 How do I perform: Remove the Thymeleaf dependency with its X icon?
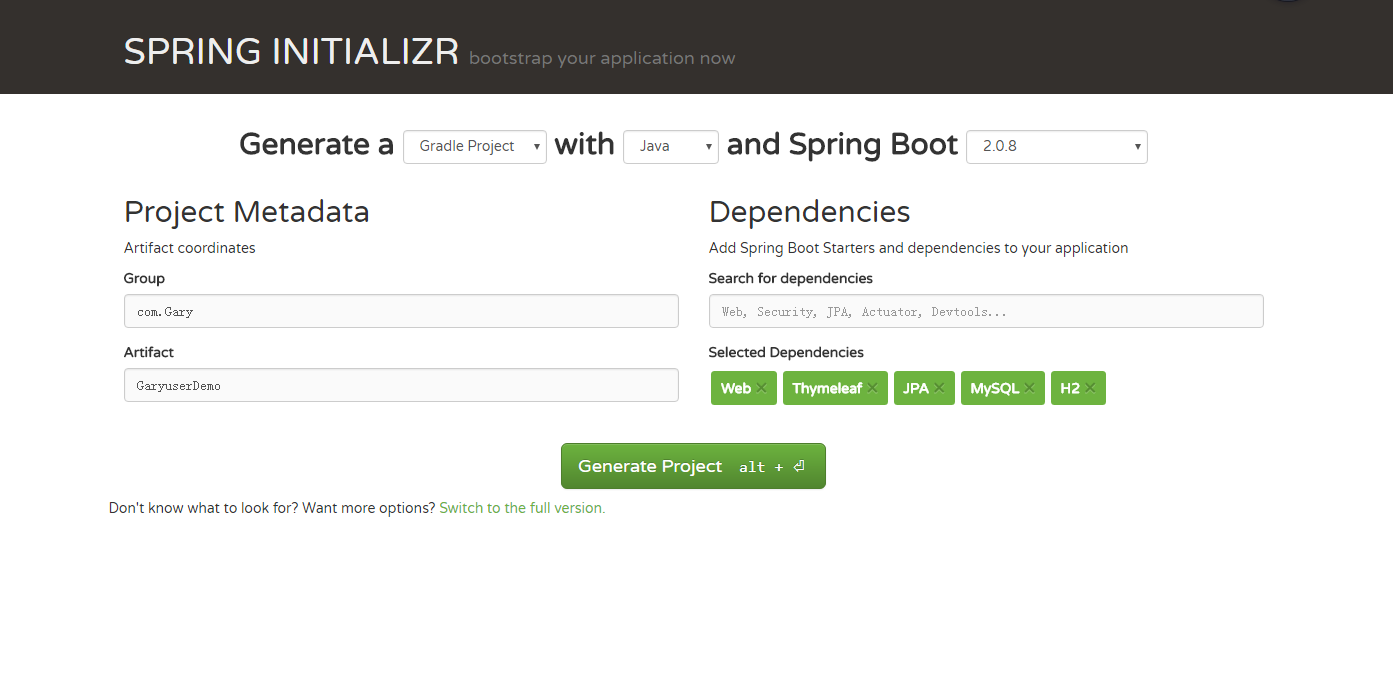[x=872, y=388]
